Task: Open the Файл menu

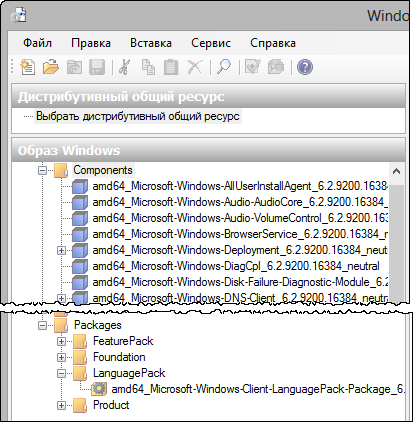Action: [37, 43]
